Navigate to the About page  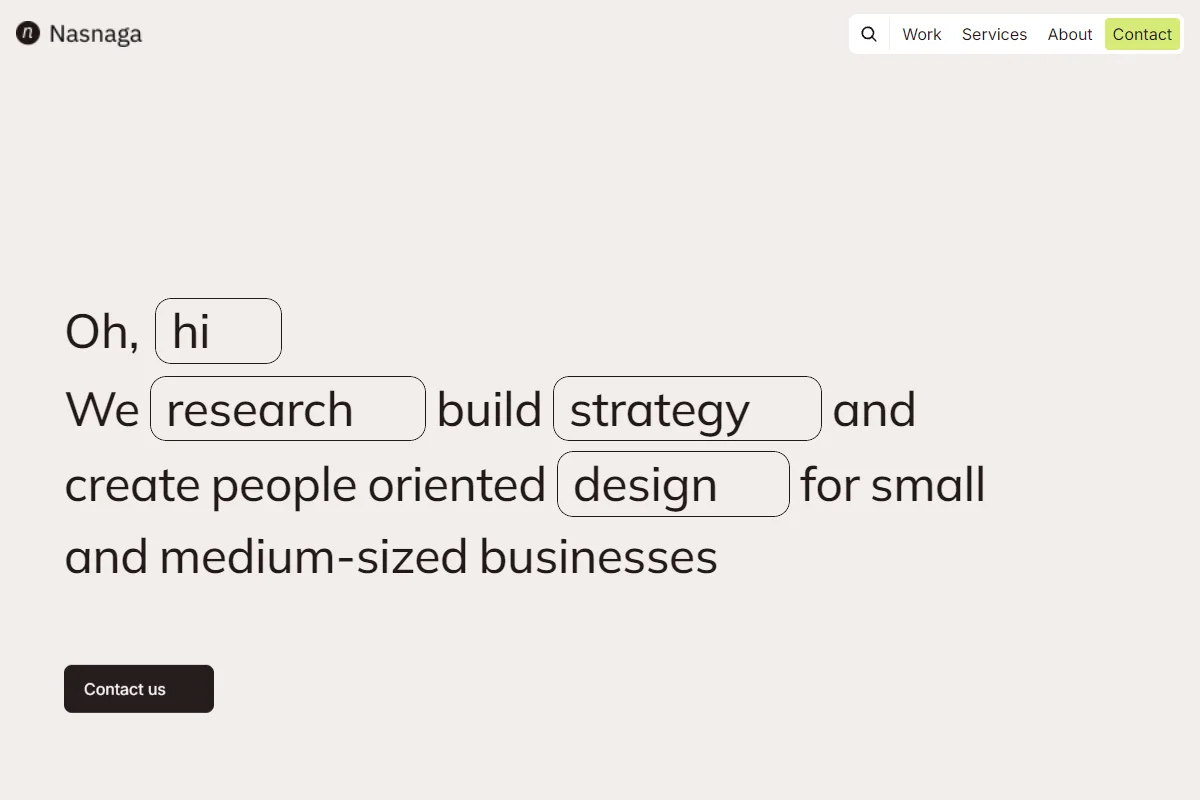point(1069,34)
